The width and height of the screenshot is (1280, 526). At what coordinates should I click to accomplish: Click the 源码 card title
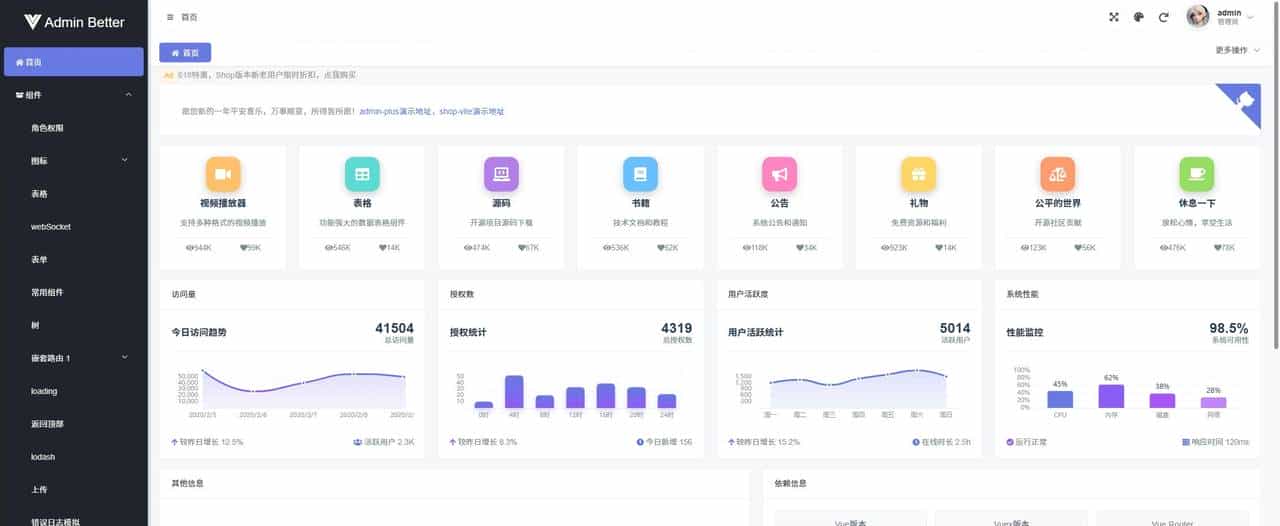(x=501, y=203)
